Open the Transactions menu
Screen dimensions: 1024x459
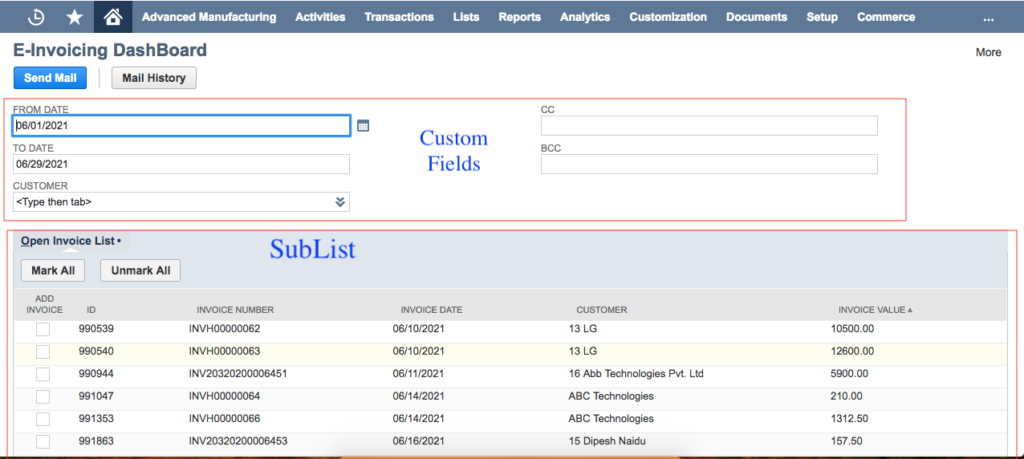[399, 17]
